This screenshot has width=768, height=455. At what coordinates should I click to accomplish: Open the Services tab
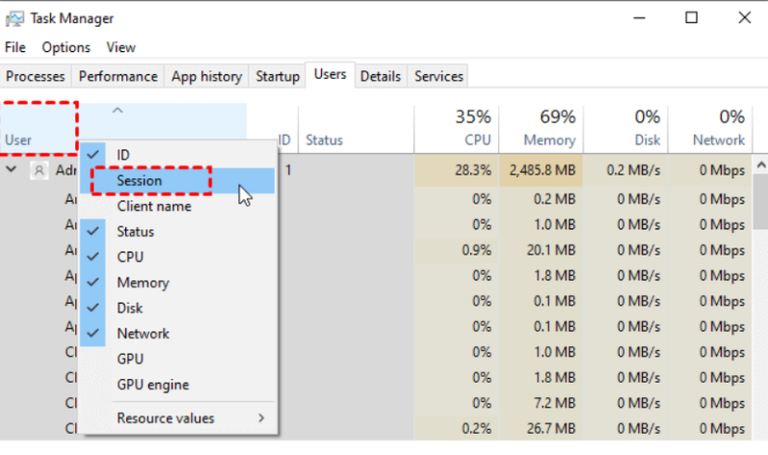tap(438, 76)
